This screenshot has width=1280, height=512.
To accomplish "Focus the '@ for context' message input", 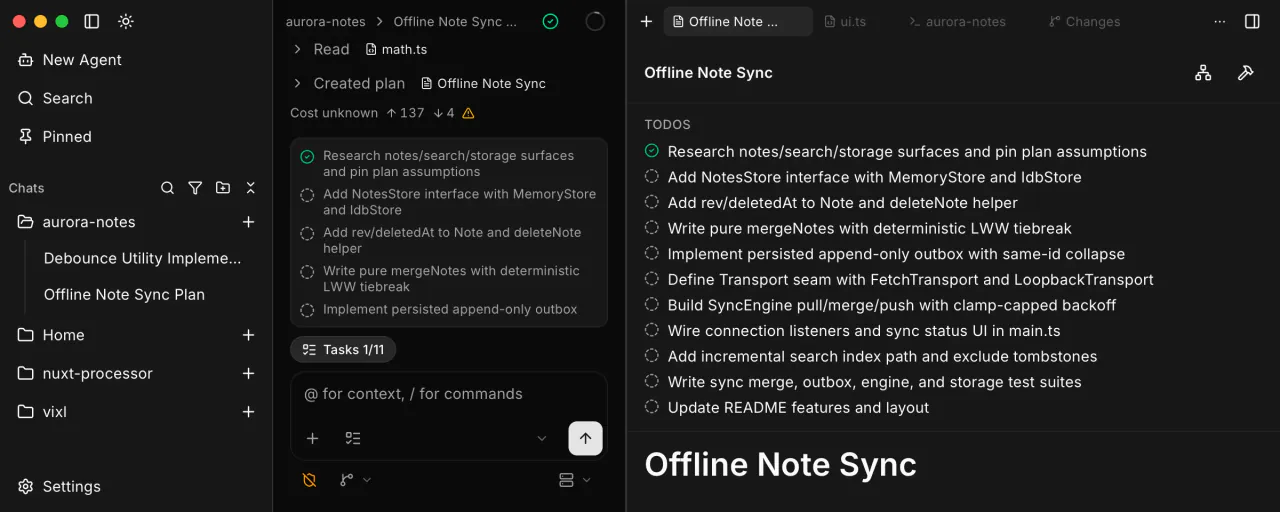I will (449, 394).
